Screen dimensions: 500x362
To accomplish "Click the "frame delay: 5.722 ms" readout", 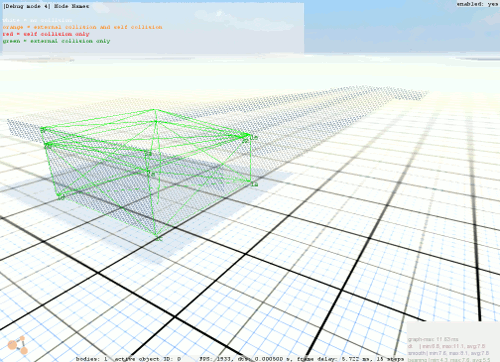I will 333,359.
